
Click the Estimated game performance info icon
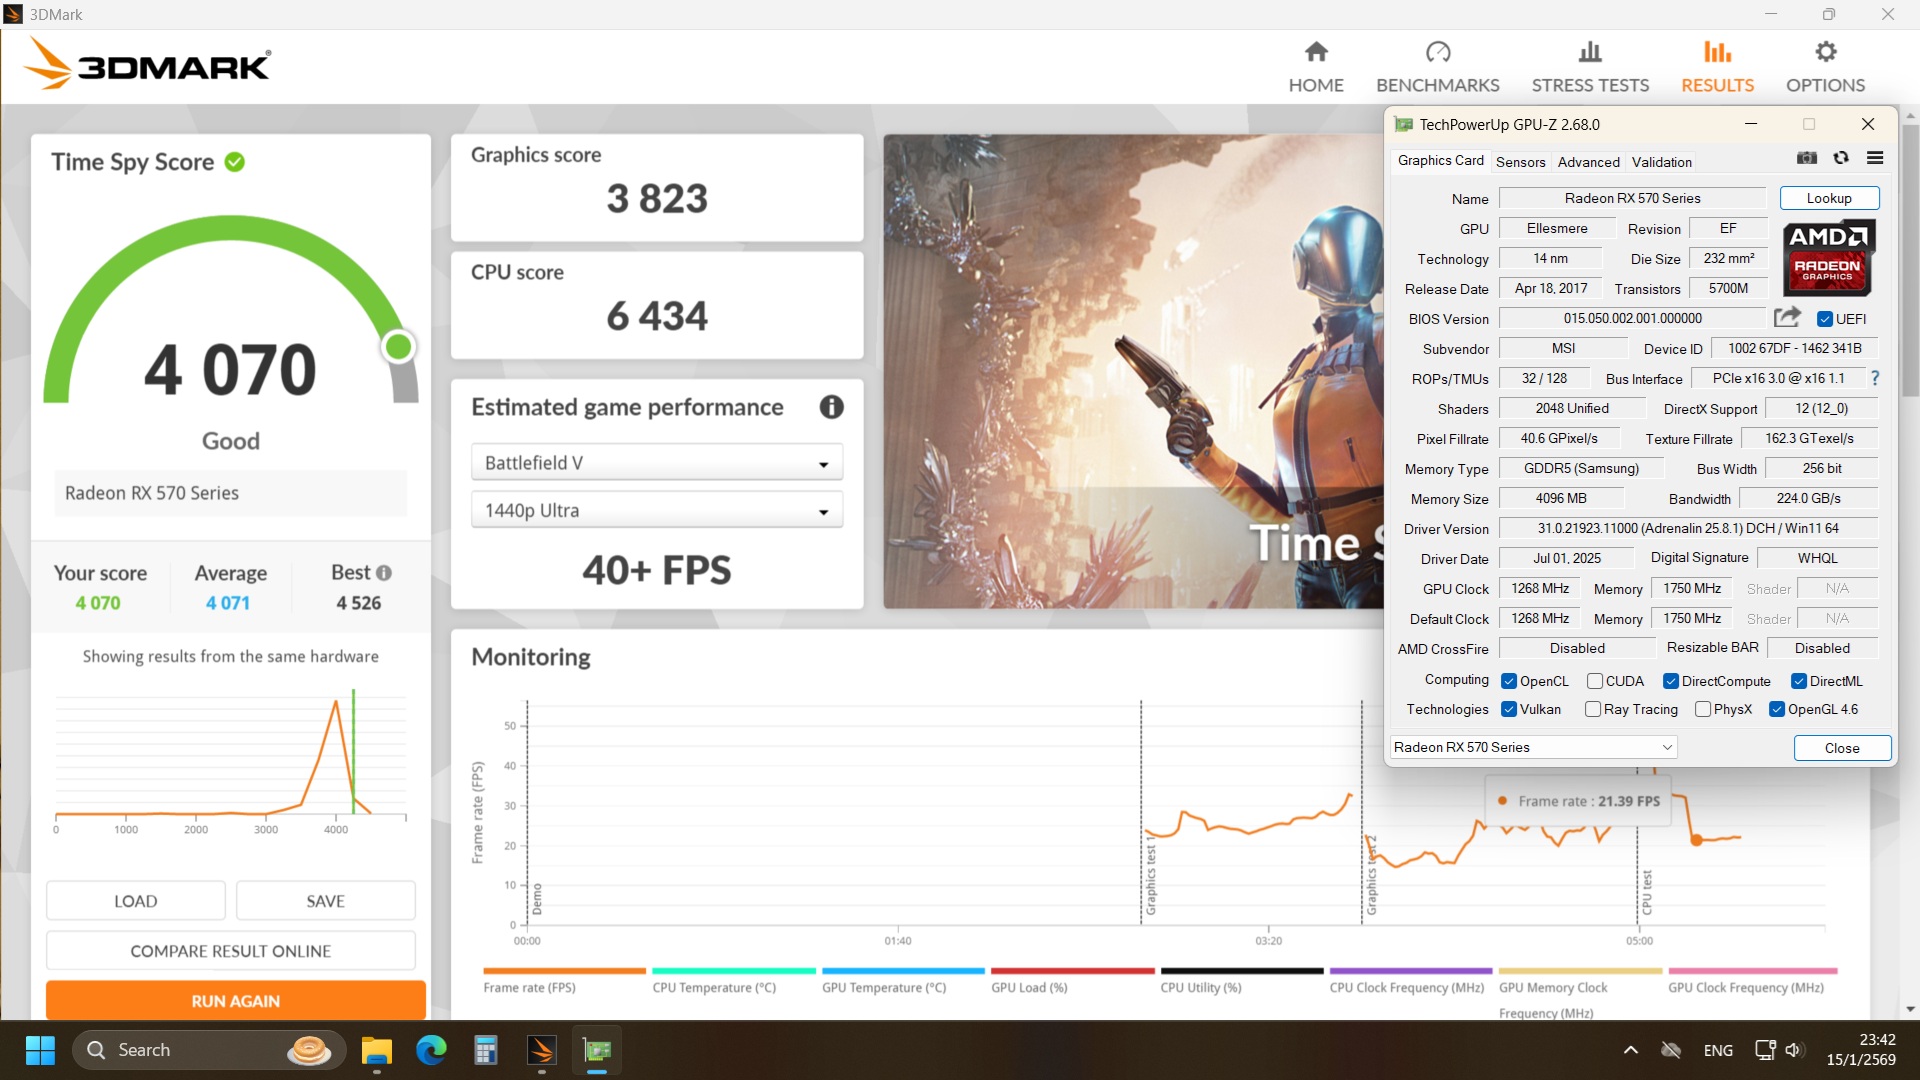point(831,407)
